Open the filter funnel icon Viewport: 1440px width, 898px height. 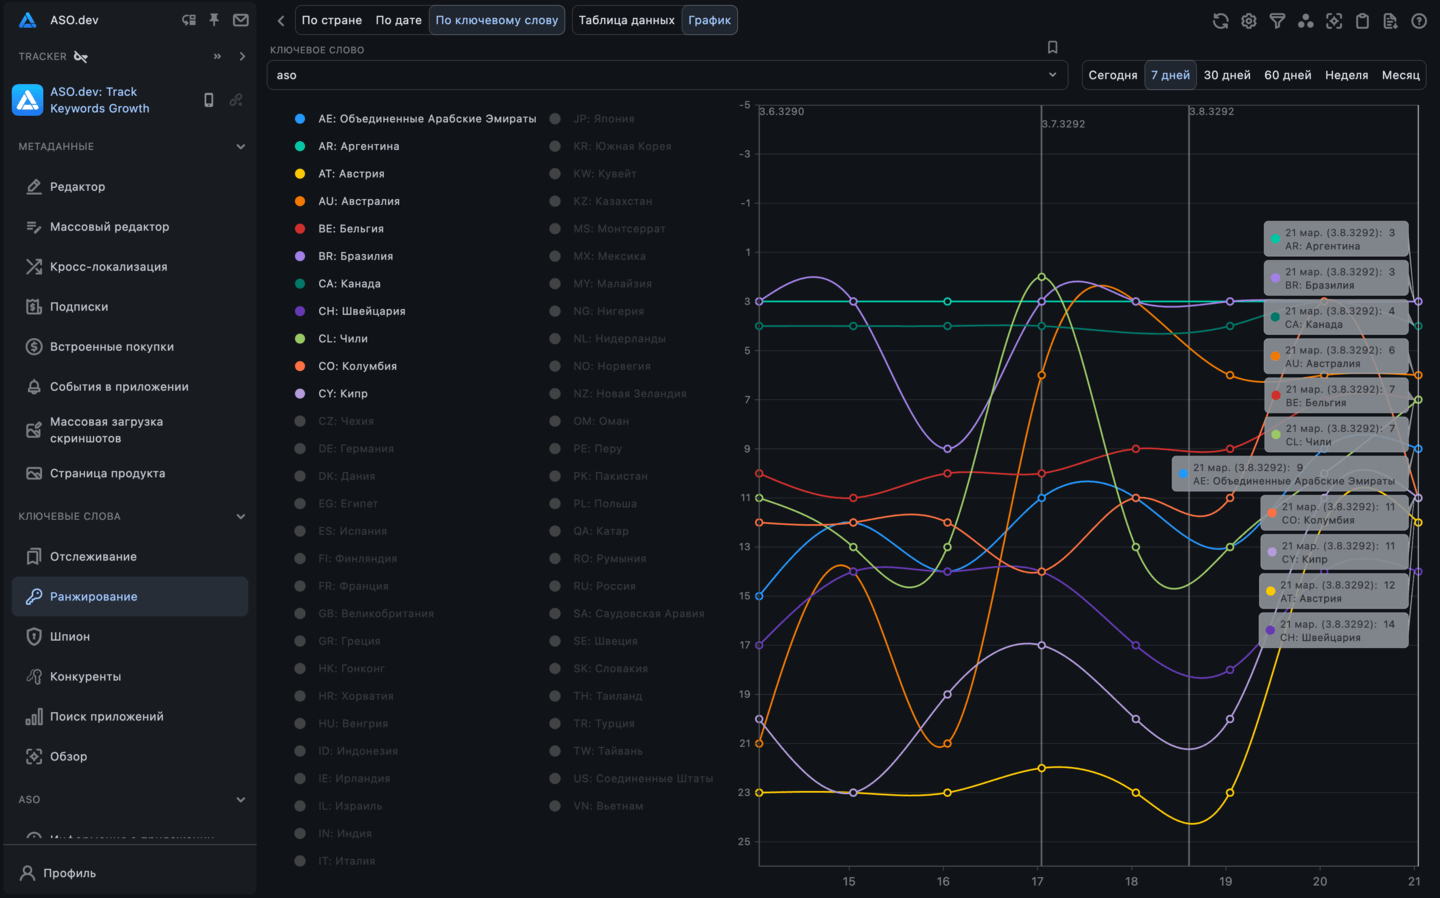(x=1277, y=21)
